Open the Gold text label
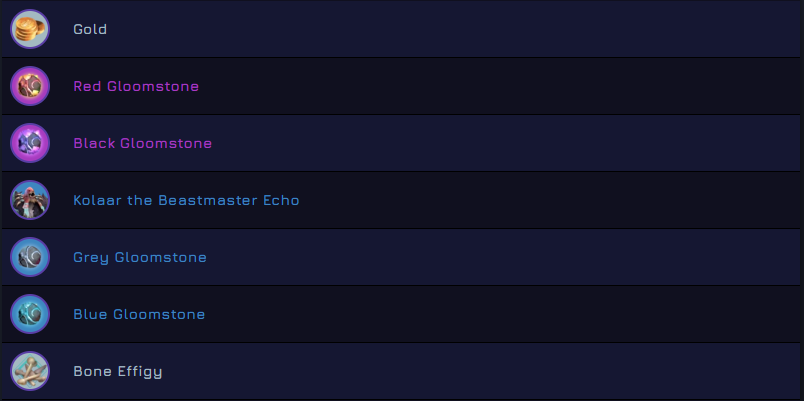The height and width of the screenshot is (401, 804). 90,29
